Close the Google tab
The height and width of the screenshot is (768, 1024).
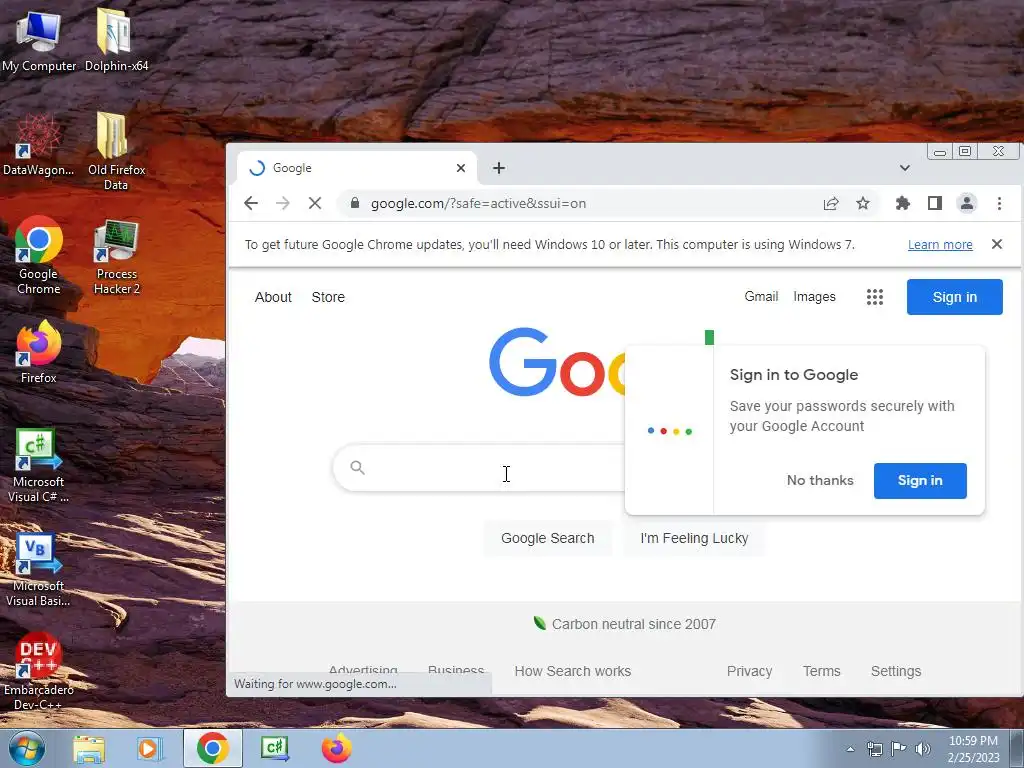click(x=460, y=168)
